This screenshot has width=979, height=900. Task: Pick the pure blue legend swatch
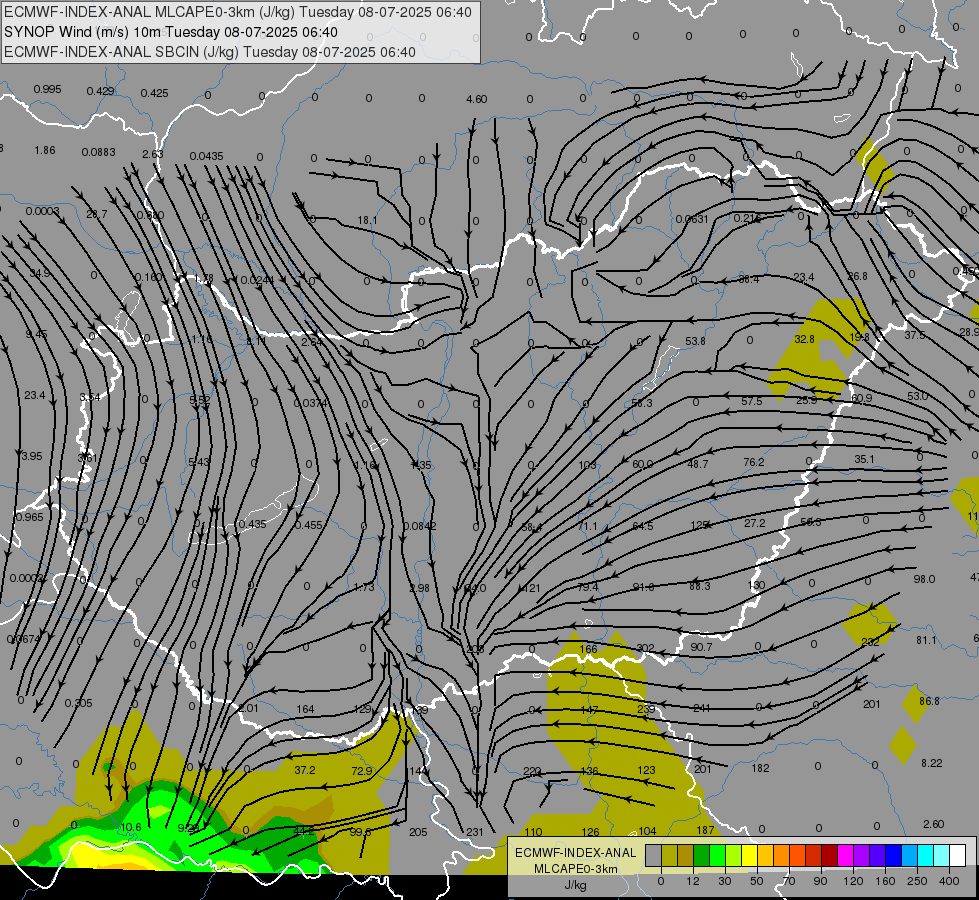(x=893, y=856)
